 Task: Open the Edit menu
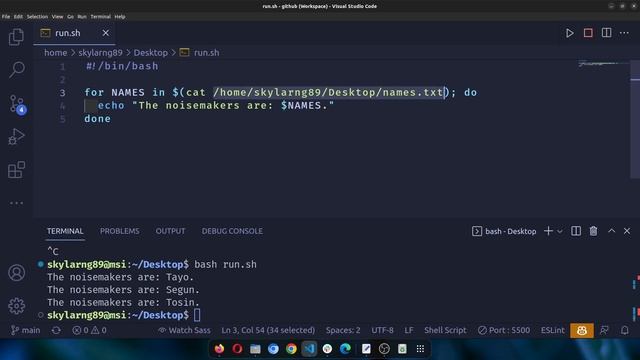tap(18, 17)
